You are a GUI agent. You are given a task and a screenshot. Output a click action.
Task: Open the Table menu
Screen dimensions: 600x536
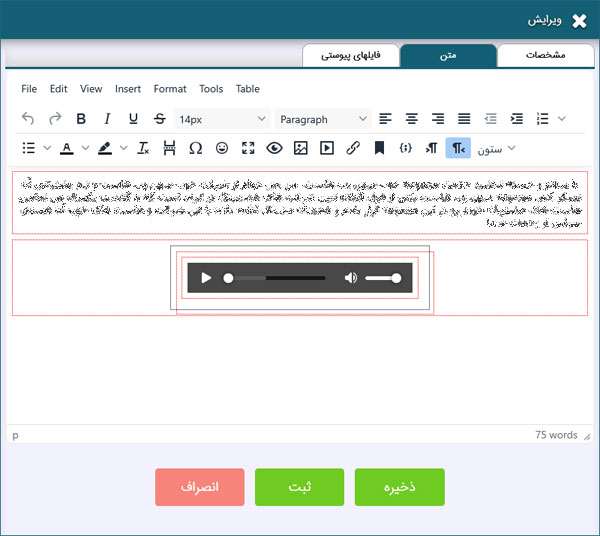coord(248,89)
